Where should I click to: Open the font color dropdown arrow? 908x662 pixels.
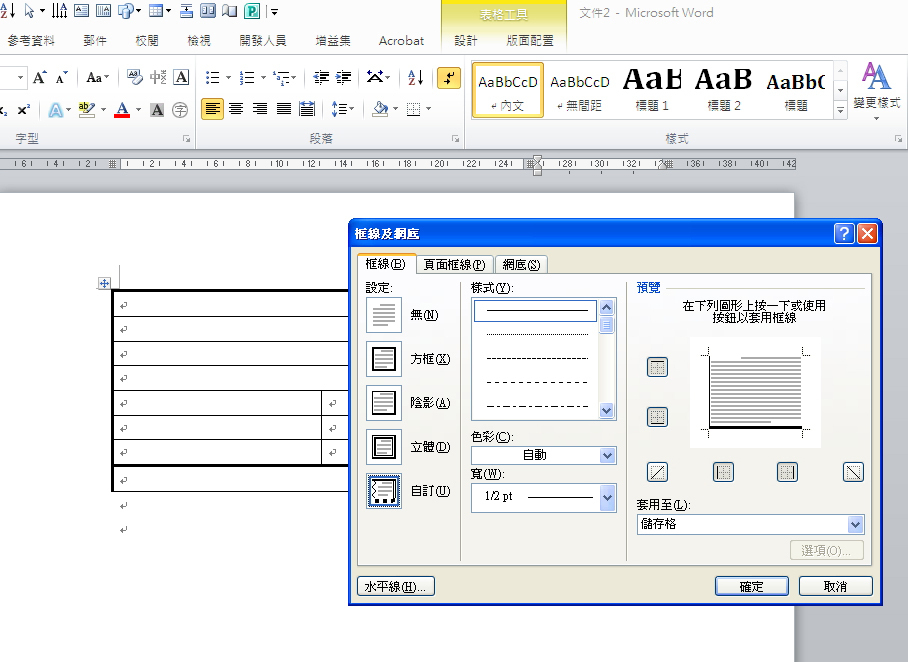(138, 109)
